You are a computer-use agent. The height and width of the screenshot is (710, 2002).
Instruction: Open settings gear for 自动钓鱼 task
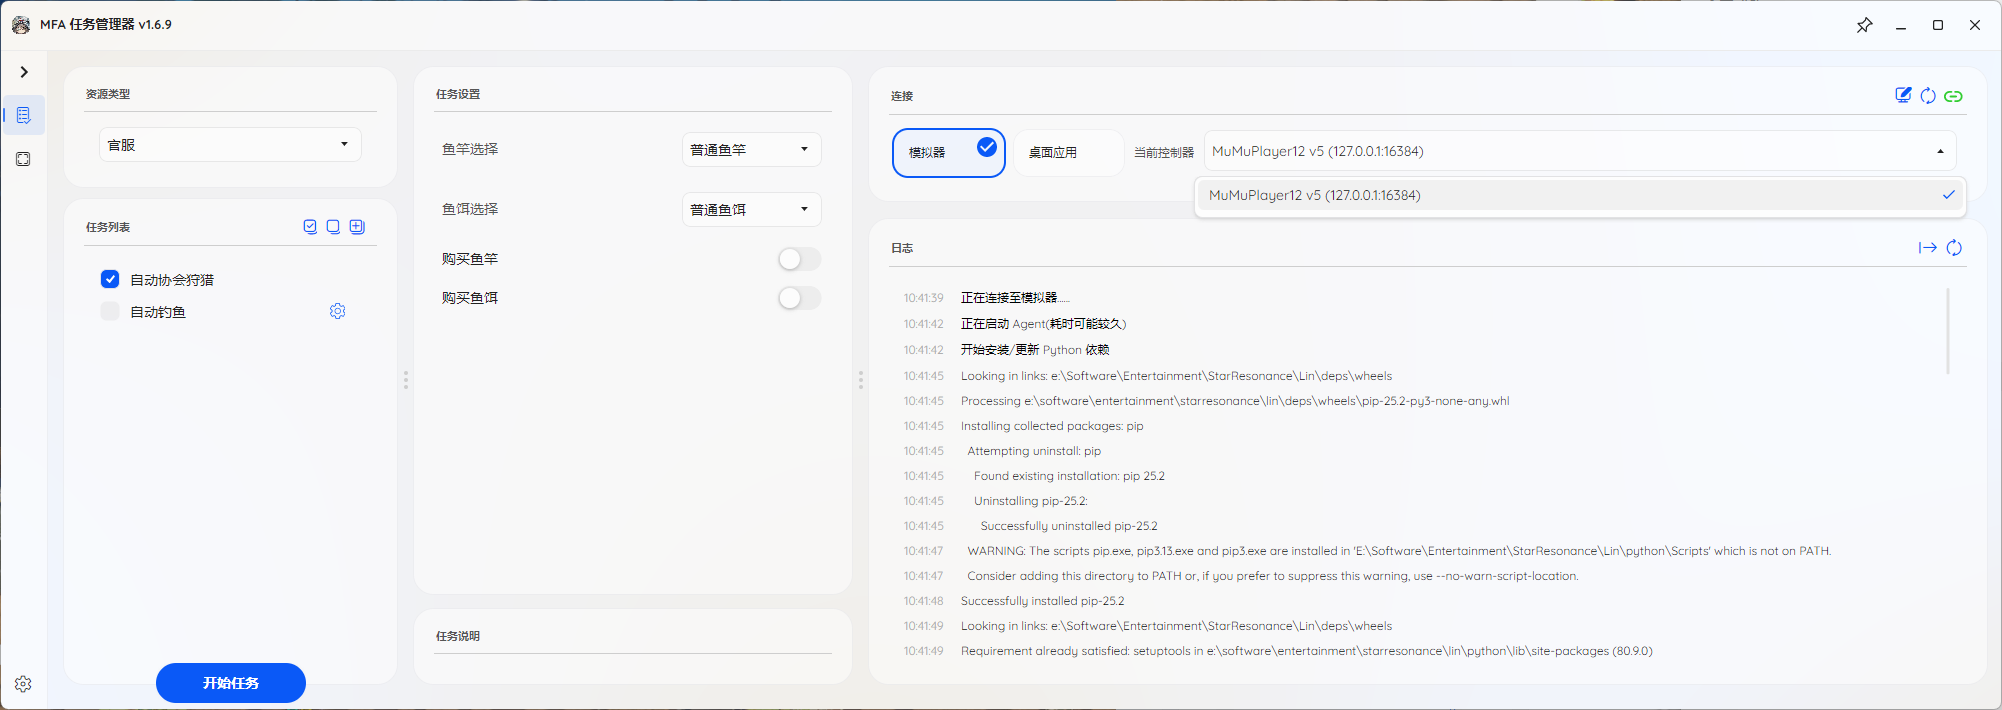338,312
